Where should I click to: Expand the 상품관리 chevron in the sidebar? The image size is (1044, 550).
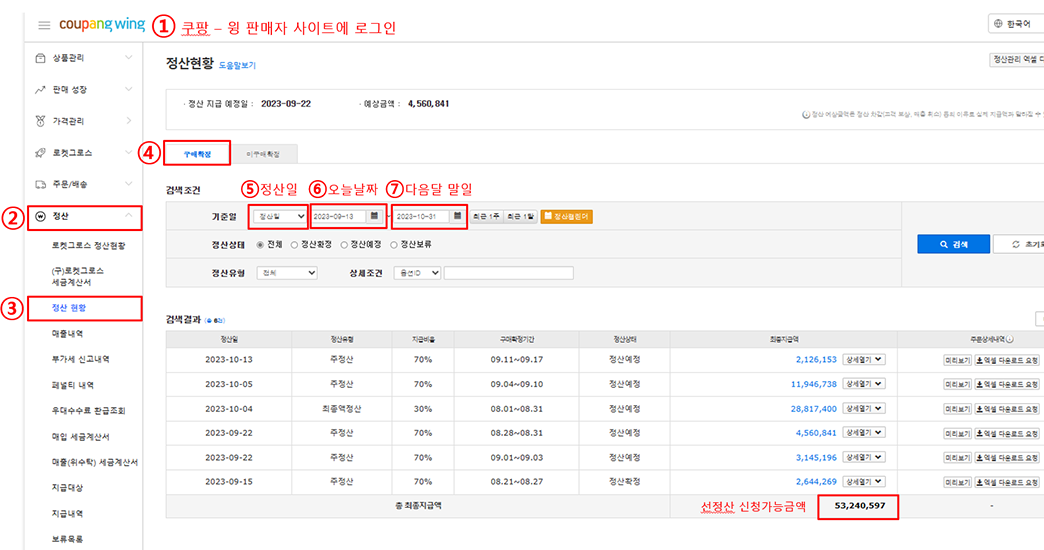[129, 57]
